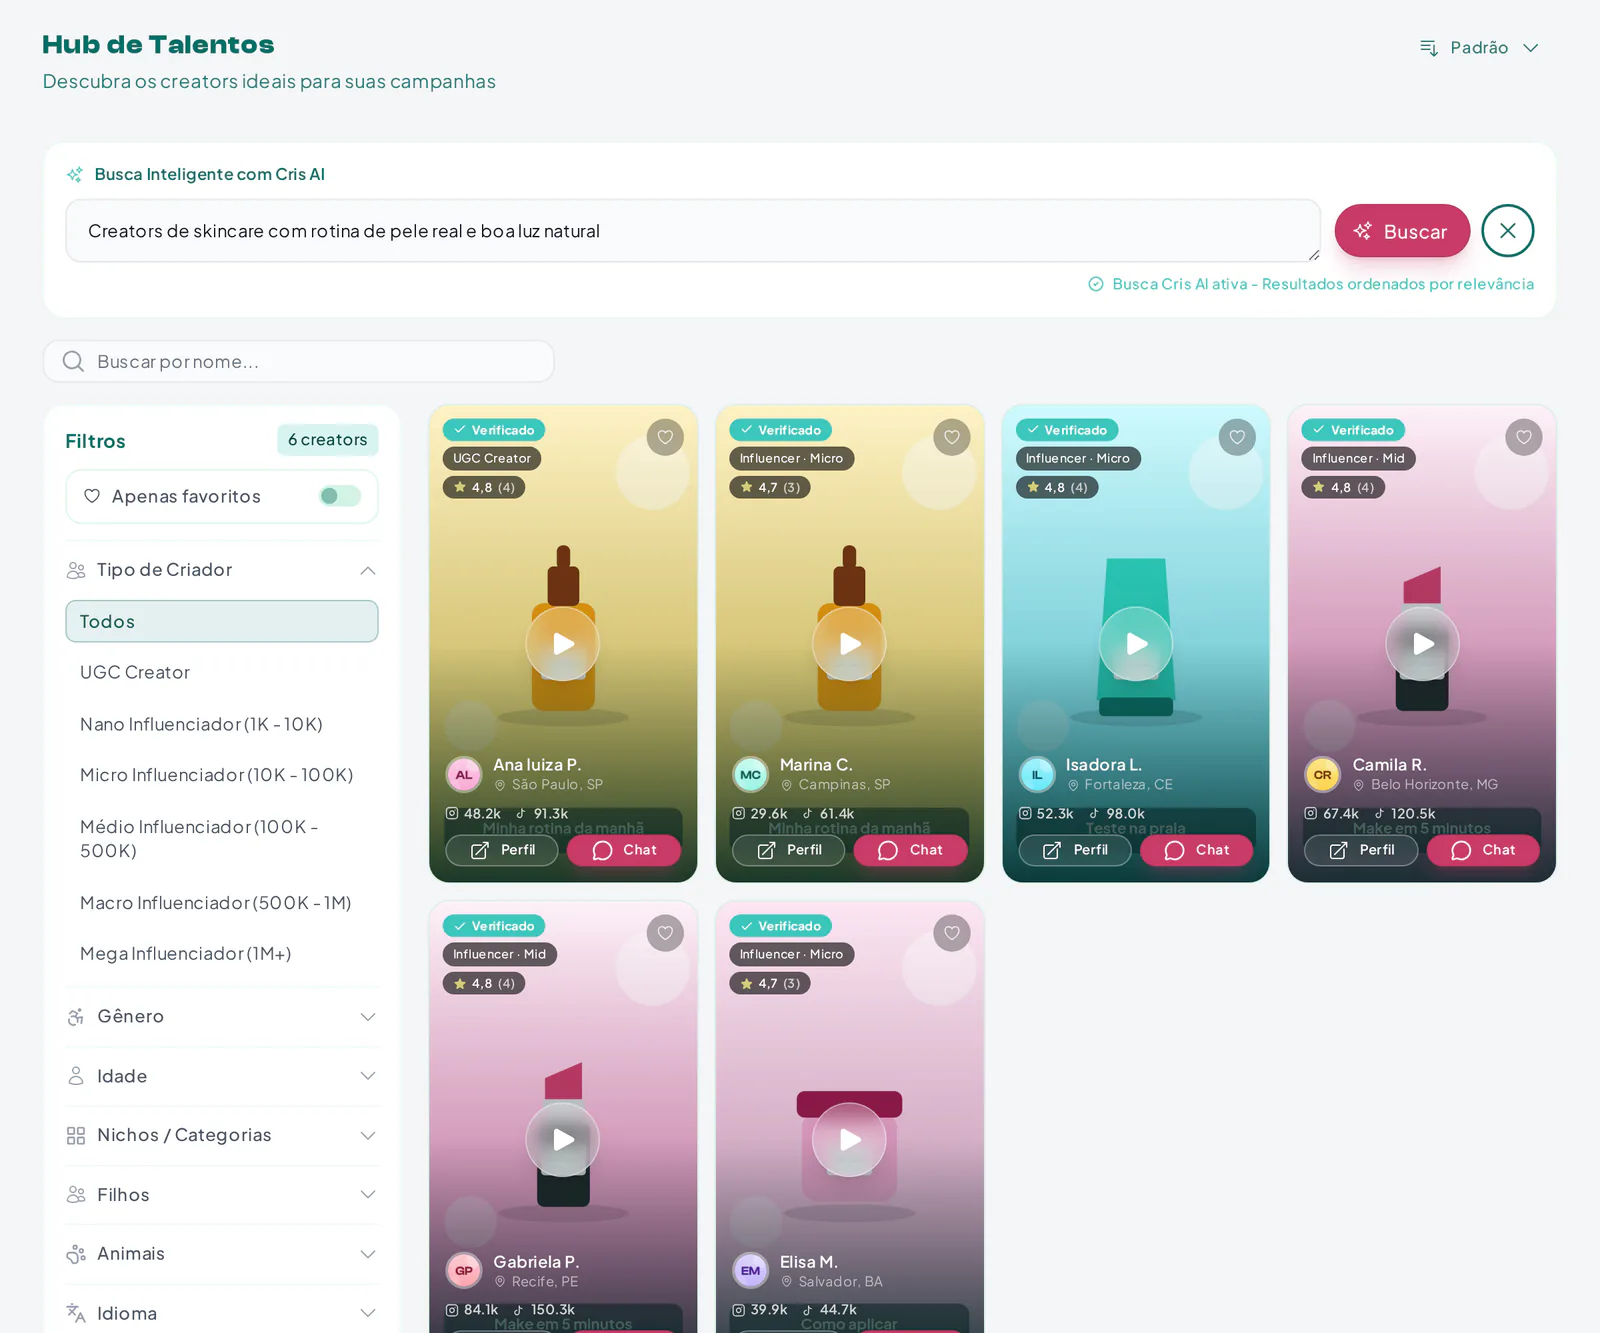The width and height of the screenshot is (1600, 1333).
Task: Click the CR avatar of Camila R.
Action: click(x=1322, y=774)
